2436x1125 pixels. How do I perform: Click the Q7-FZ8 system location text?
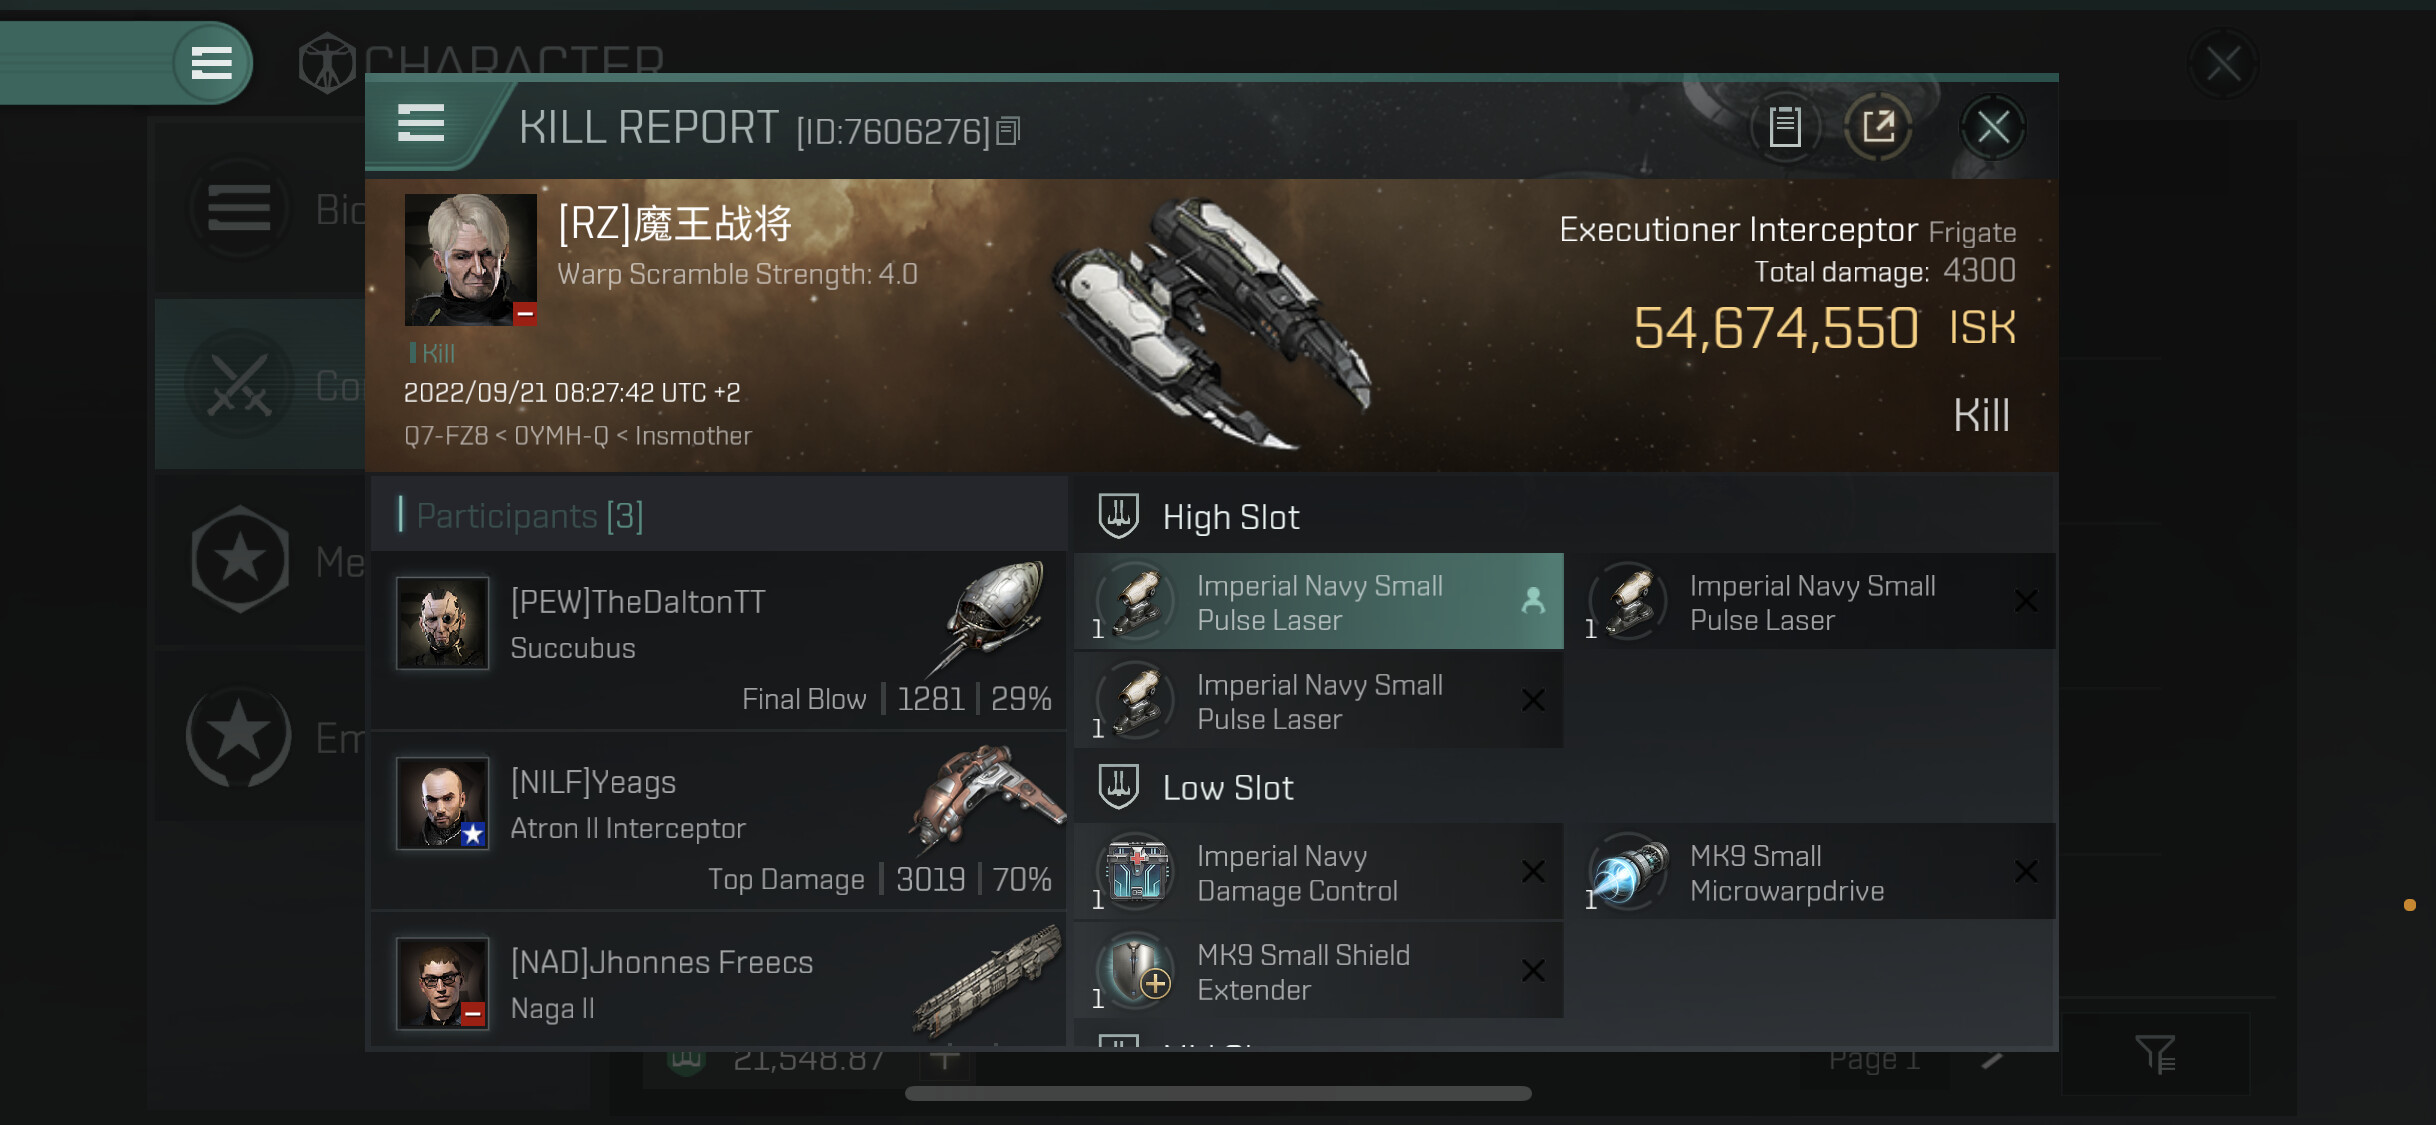[446, 436]
